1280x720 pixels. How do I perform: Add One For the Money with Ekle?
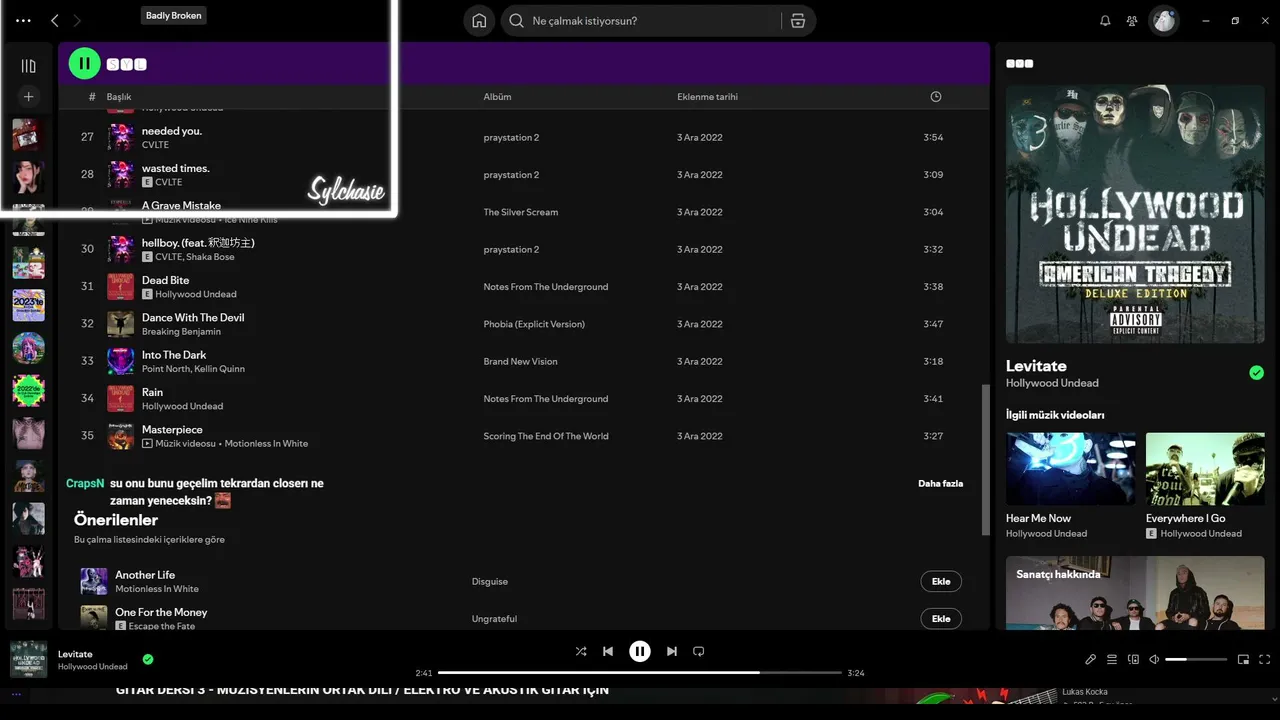941,618
